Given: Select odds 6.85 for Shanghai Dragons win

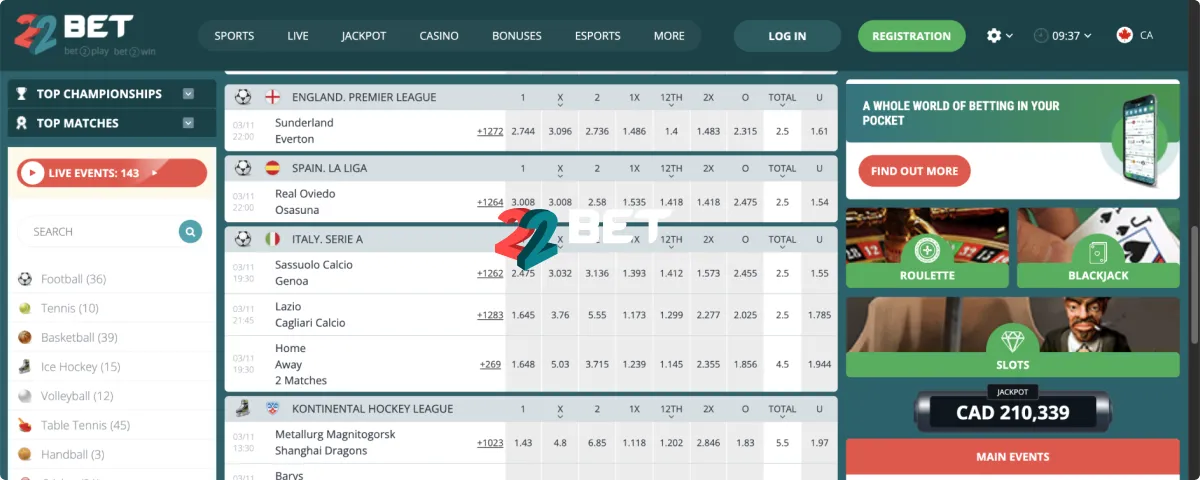Looking at the screenshot, I should coord(597,443).
